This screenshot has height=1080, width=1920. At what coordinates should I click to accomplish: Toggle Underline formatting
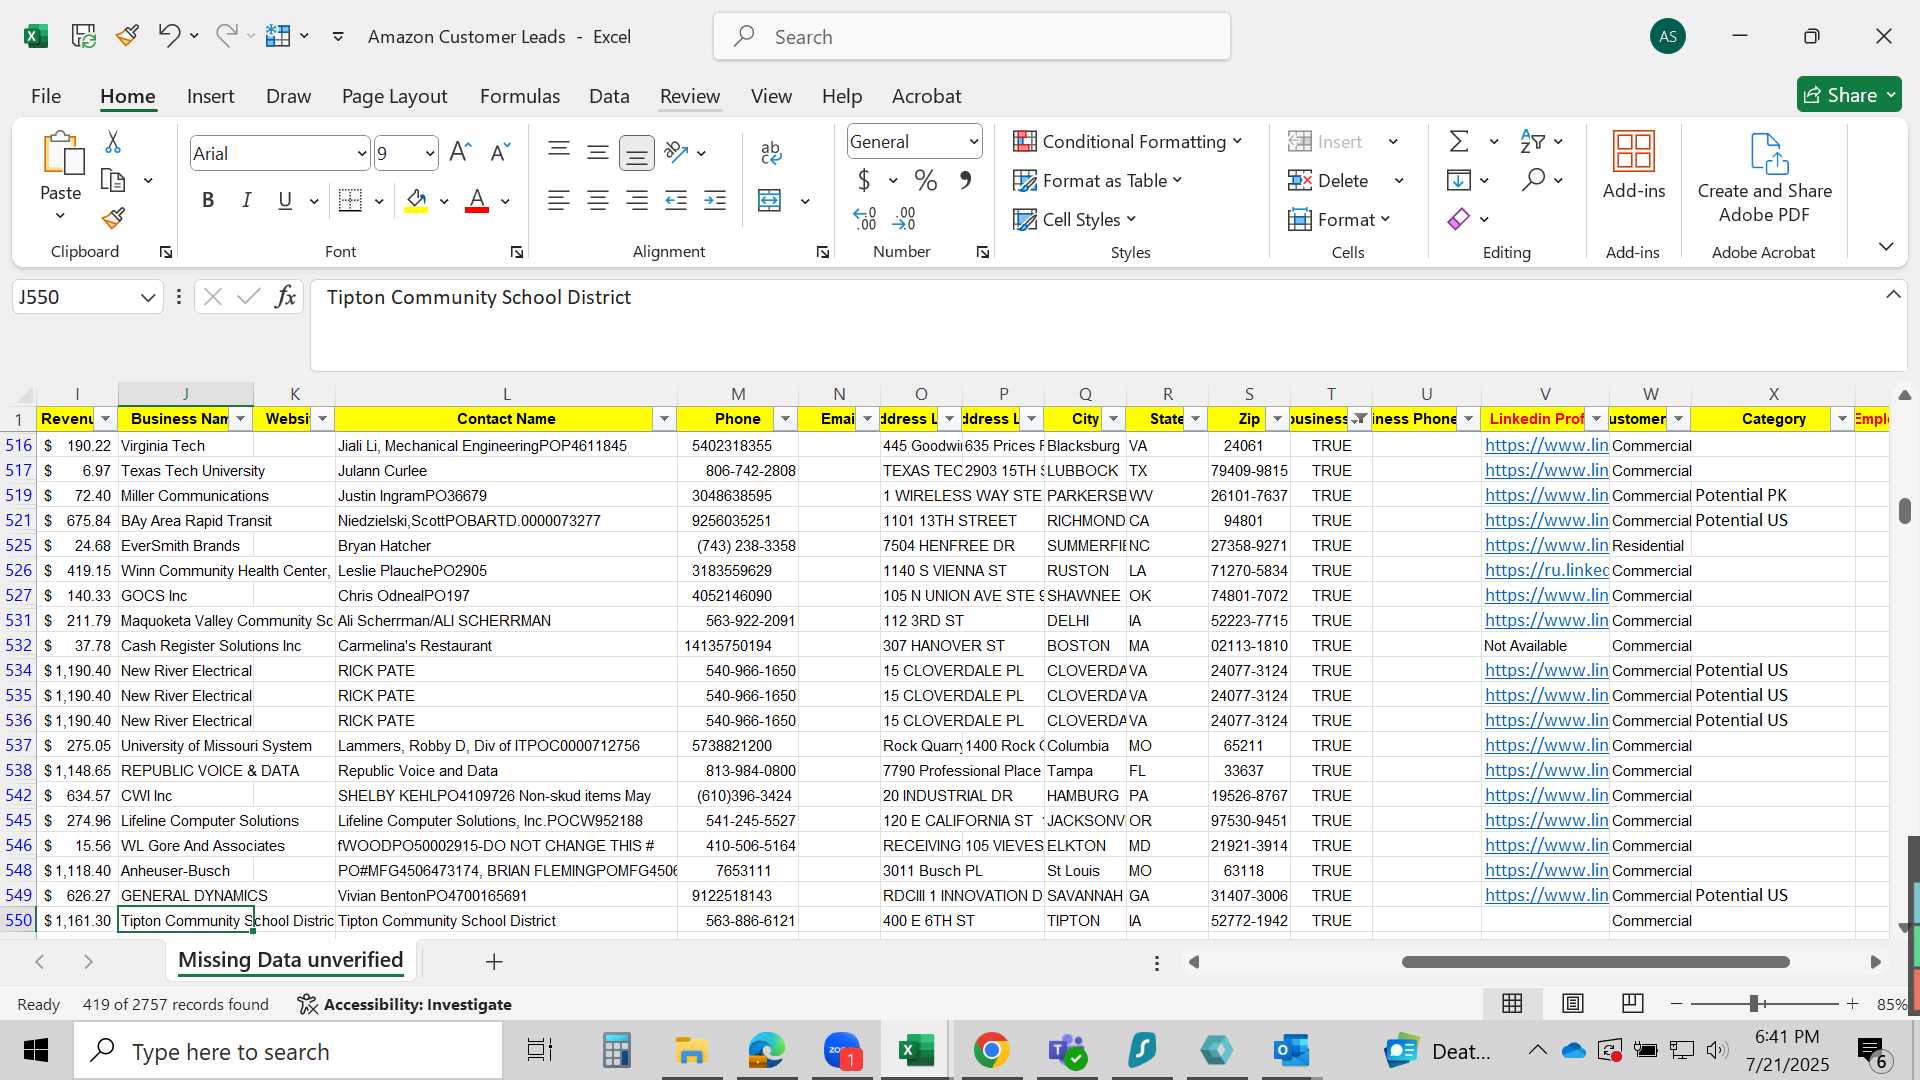pos(285,201)
